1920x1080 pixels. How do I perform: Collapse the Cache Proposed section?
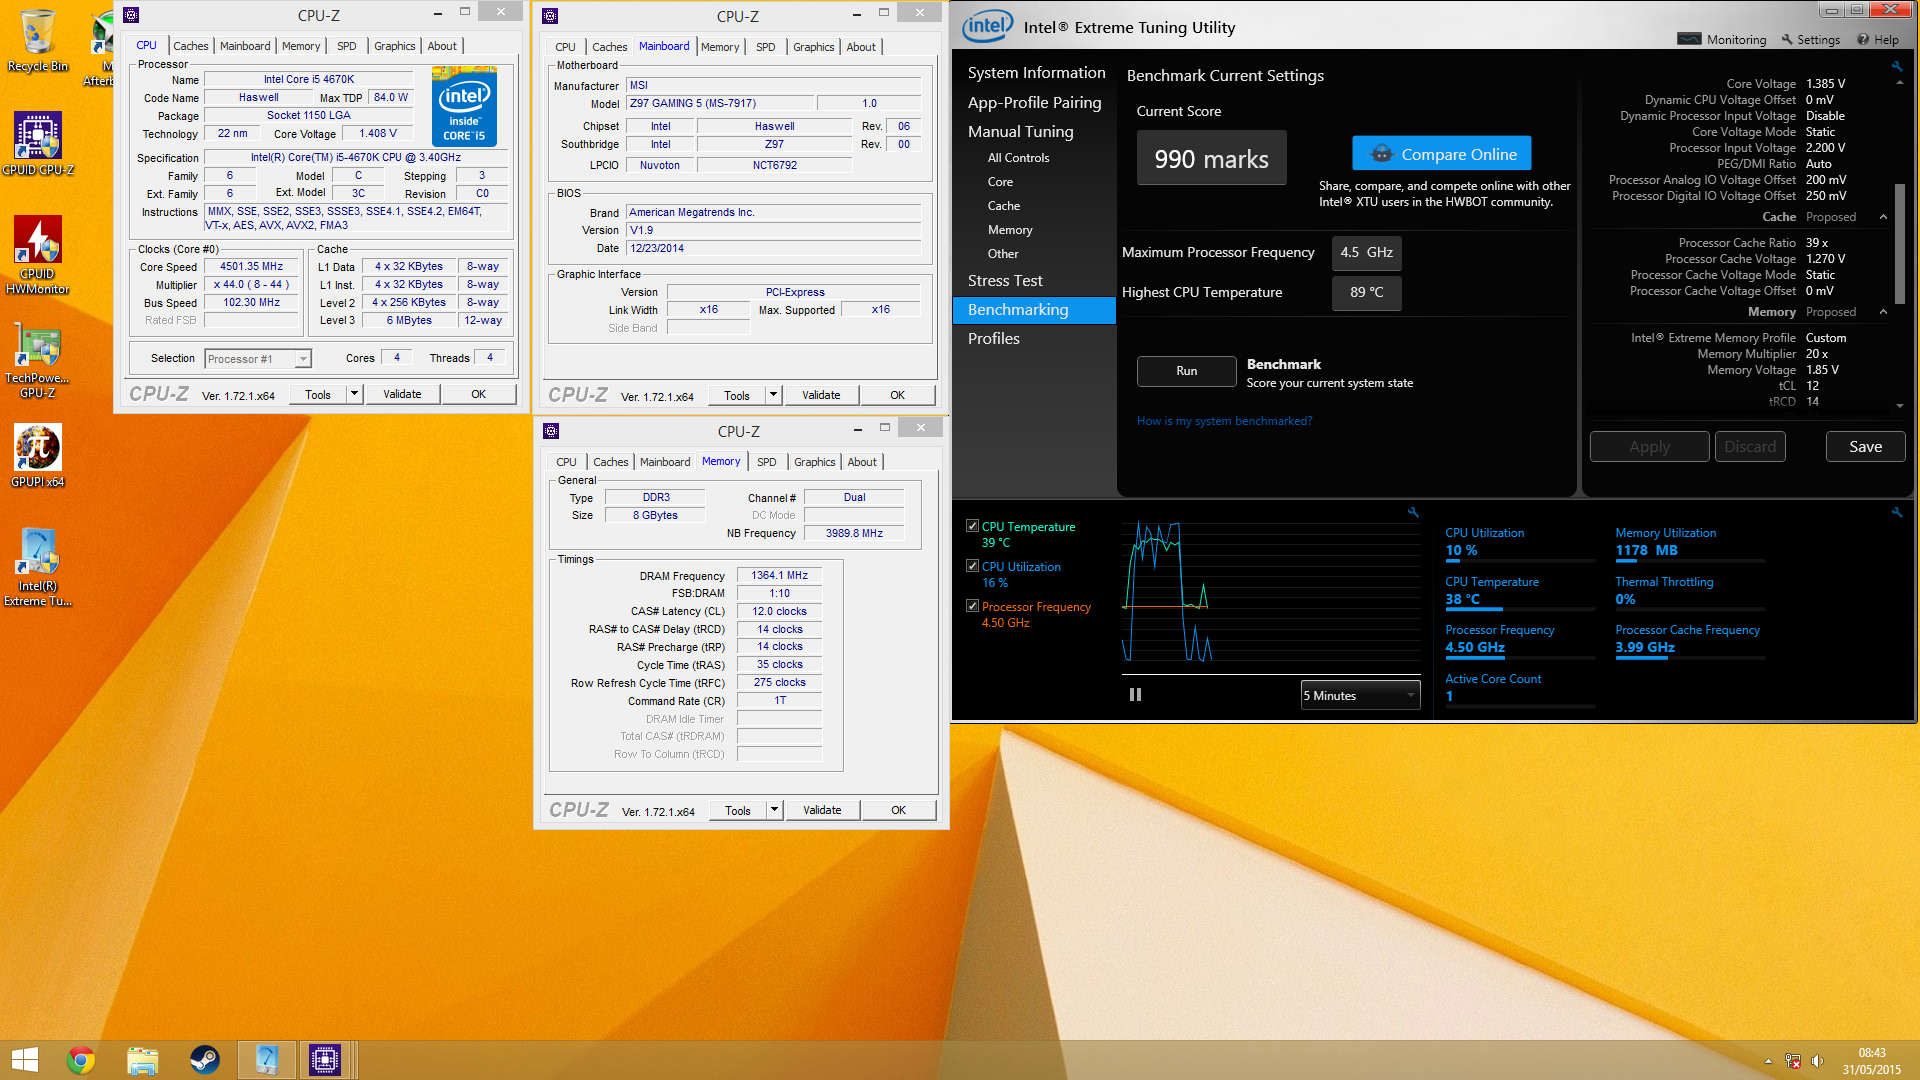[1883, 217]
